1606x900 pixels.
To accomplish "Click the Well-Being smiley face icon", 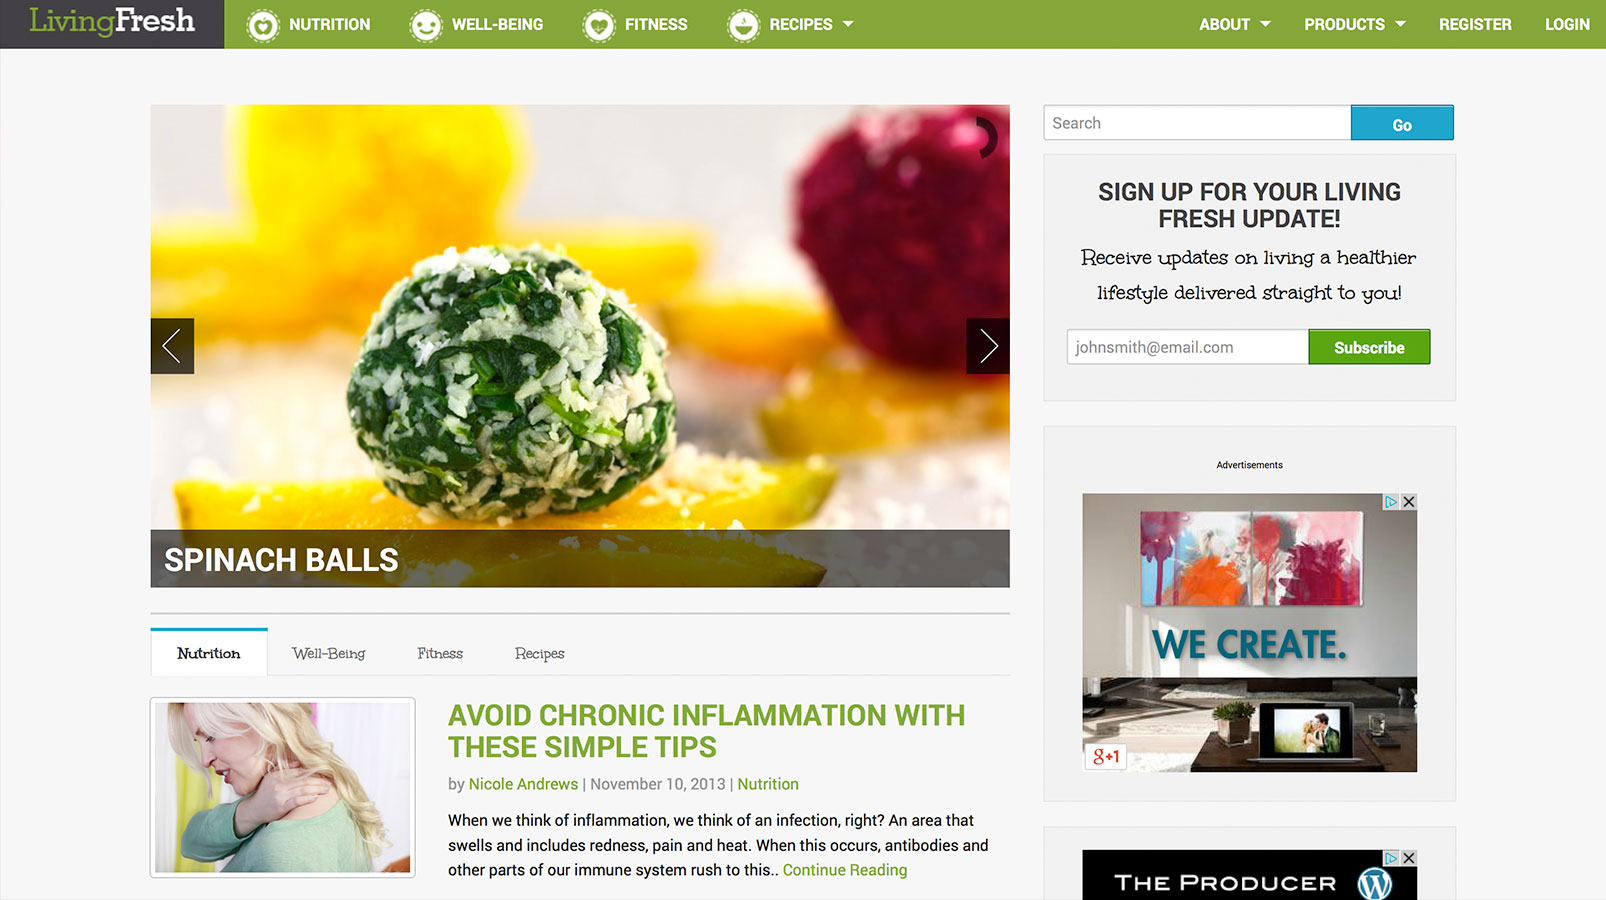I will click(426, 25).
